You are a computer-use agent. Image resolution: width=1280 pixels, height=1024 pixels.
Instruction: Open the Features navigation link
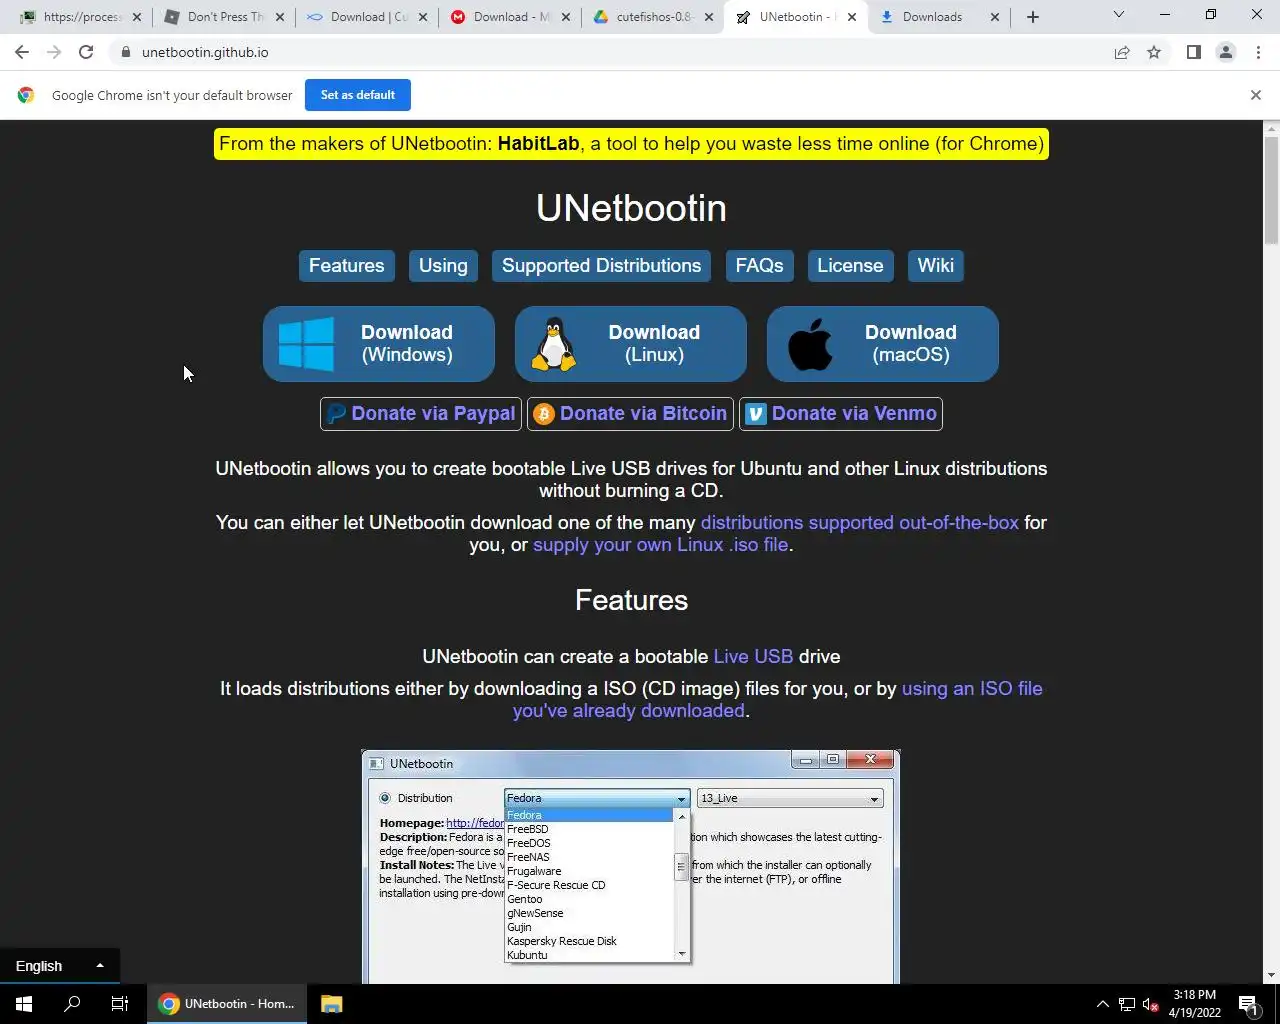(346, 266)
